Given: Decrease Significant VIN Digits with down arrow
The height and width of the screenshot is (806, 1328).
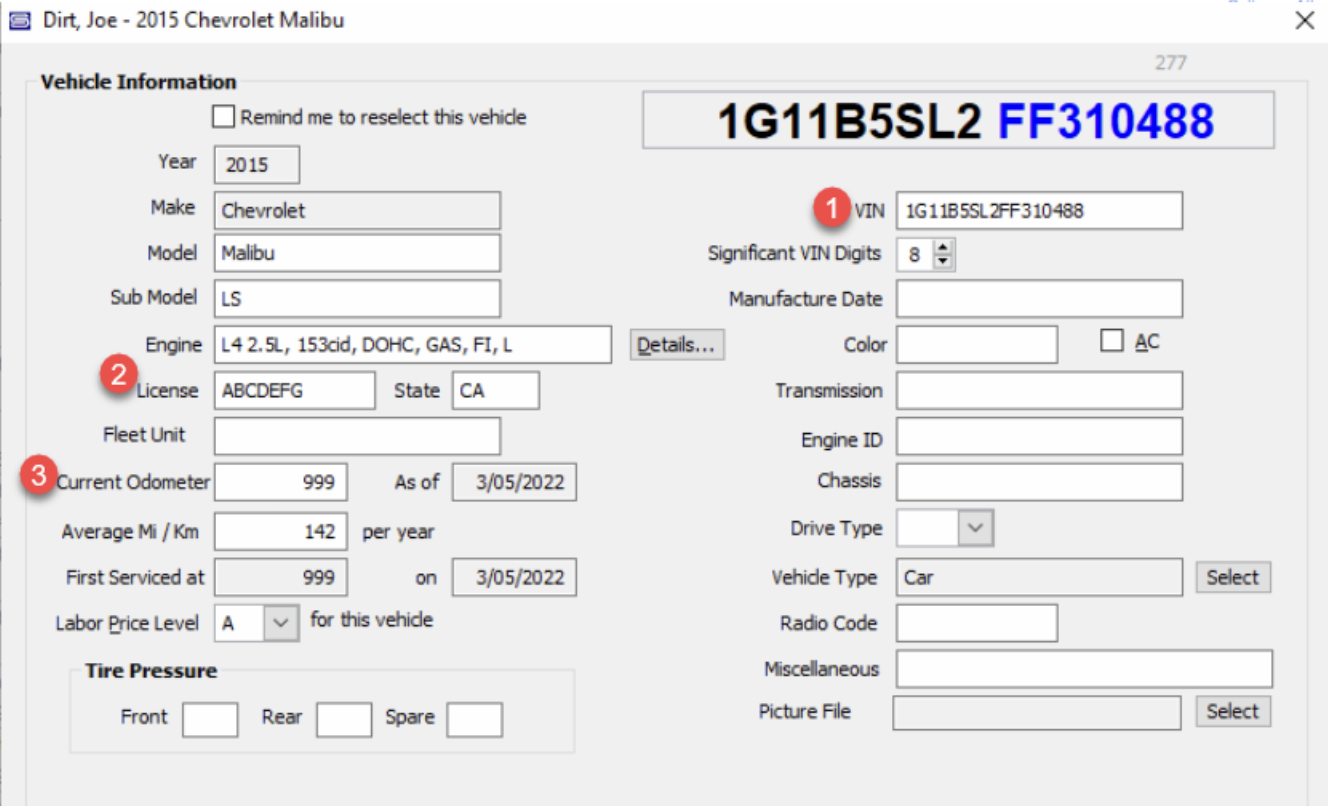Looking at the screenshot, I should 943,261.
